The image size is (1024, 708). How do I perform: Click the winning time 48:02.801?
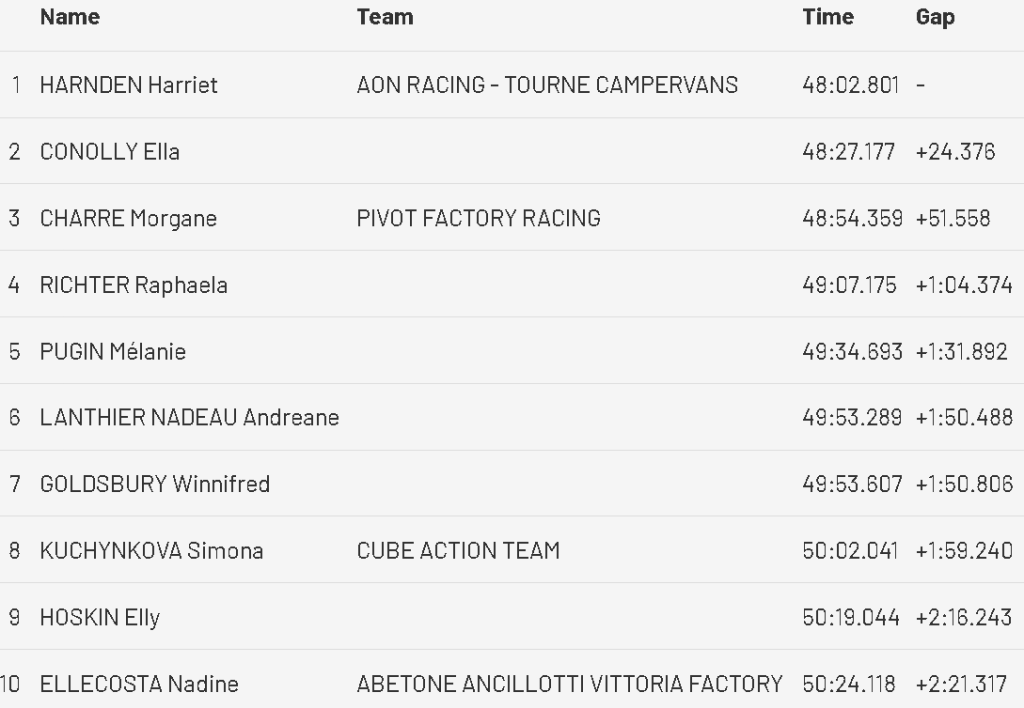pyautogui.click(x=852, y=85)
